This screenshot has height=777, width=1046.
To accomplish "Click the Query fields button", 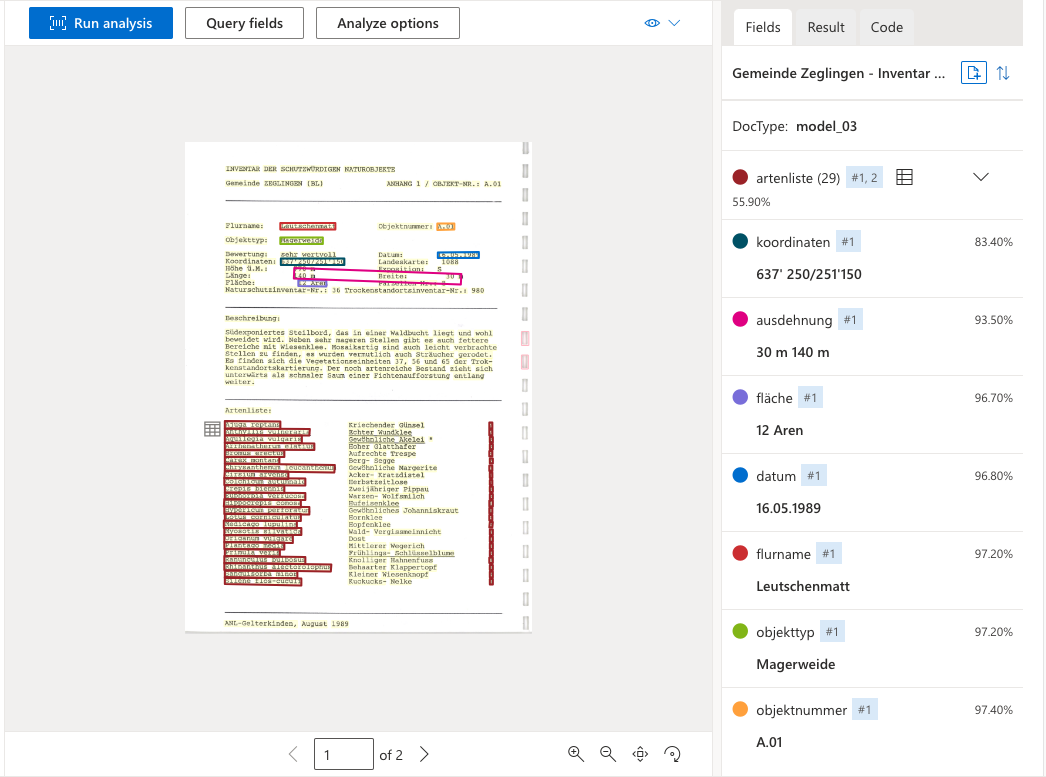I will 244,23.
